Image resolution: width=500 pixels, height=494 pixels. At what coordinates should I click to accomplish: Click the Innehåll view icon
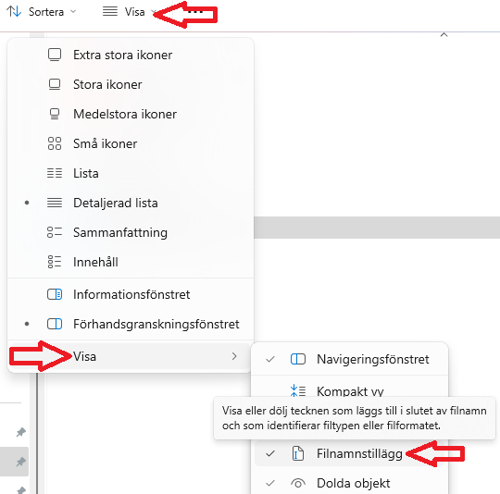(x=54, y=262)
